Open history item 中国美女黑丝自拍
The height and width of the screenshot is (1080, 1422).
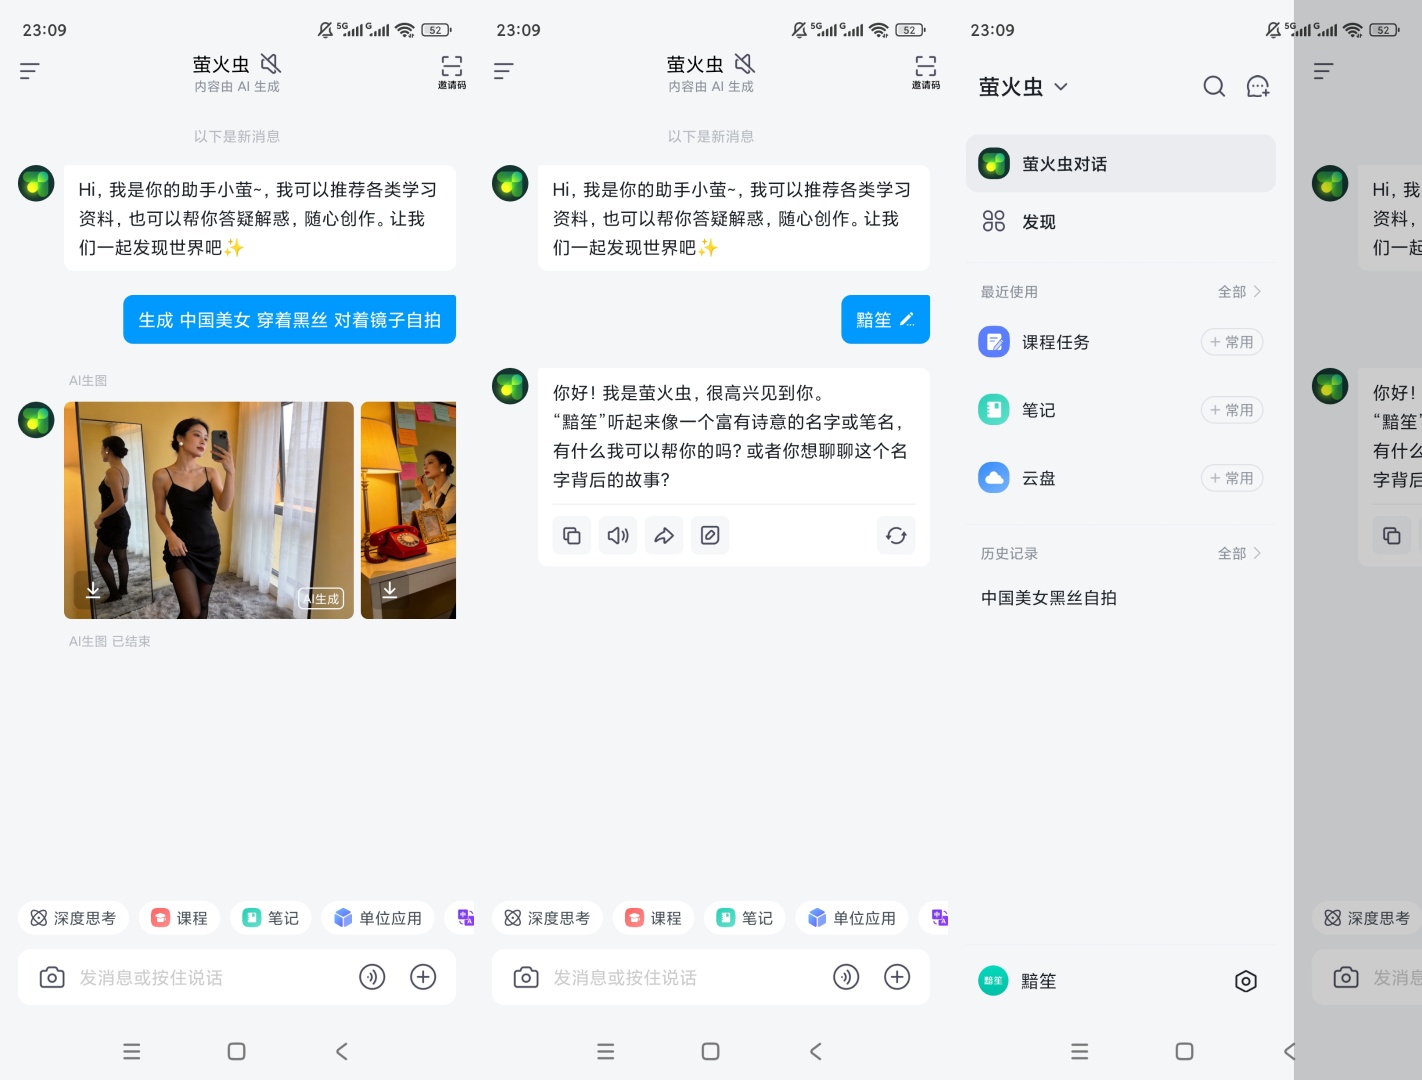click(x=1048, y=598)
